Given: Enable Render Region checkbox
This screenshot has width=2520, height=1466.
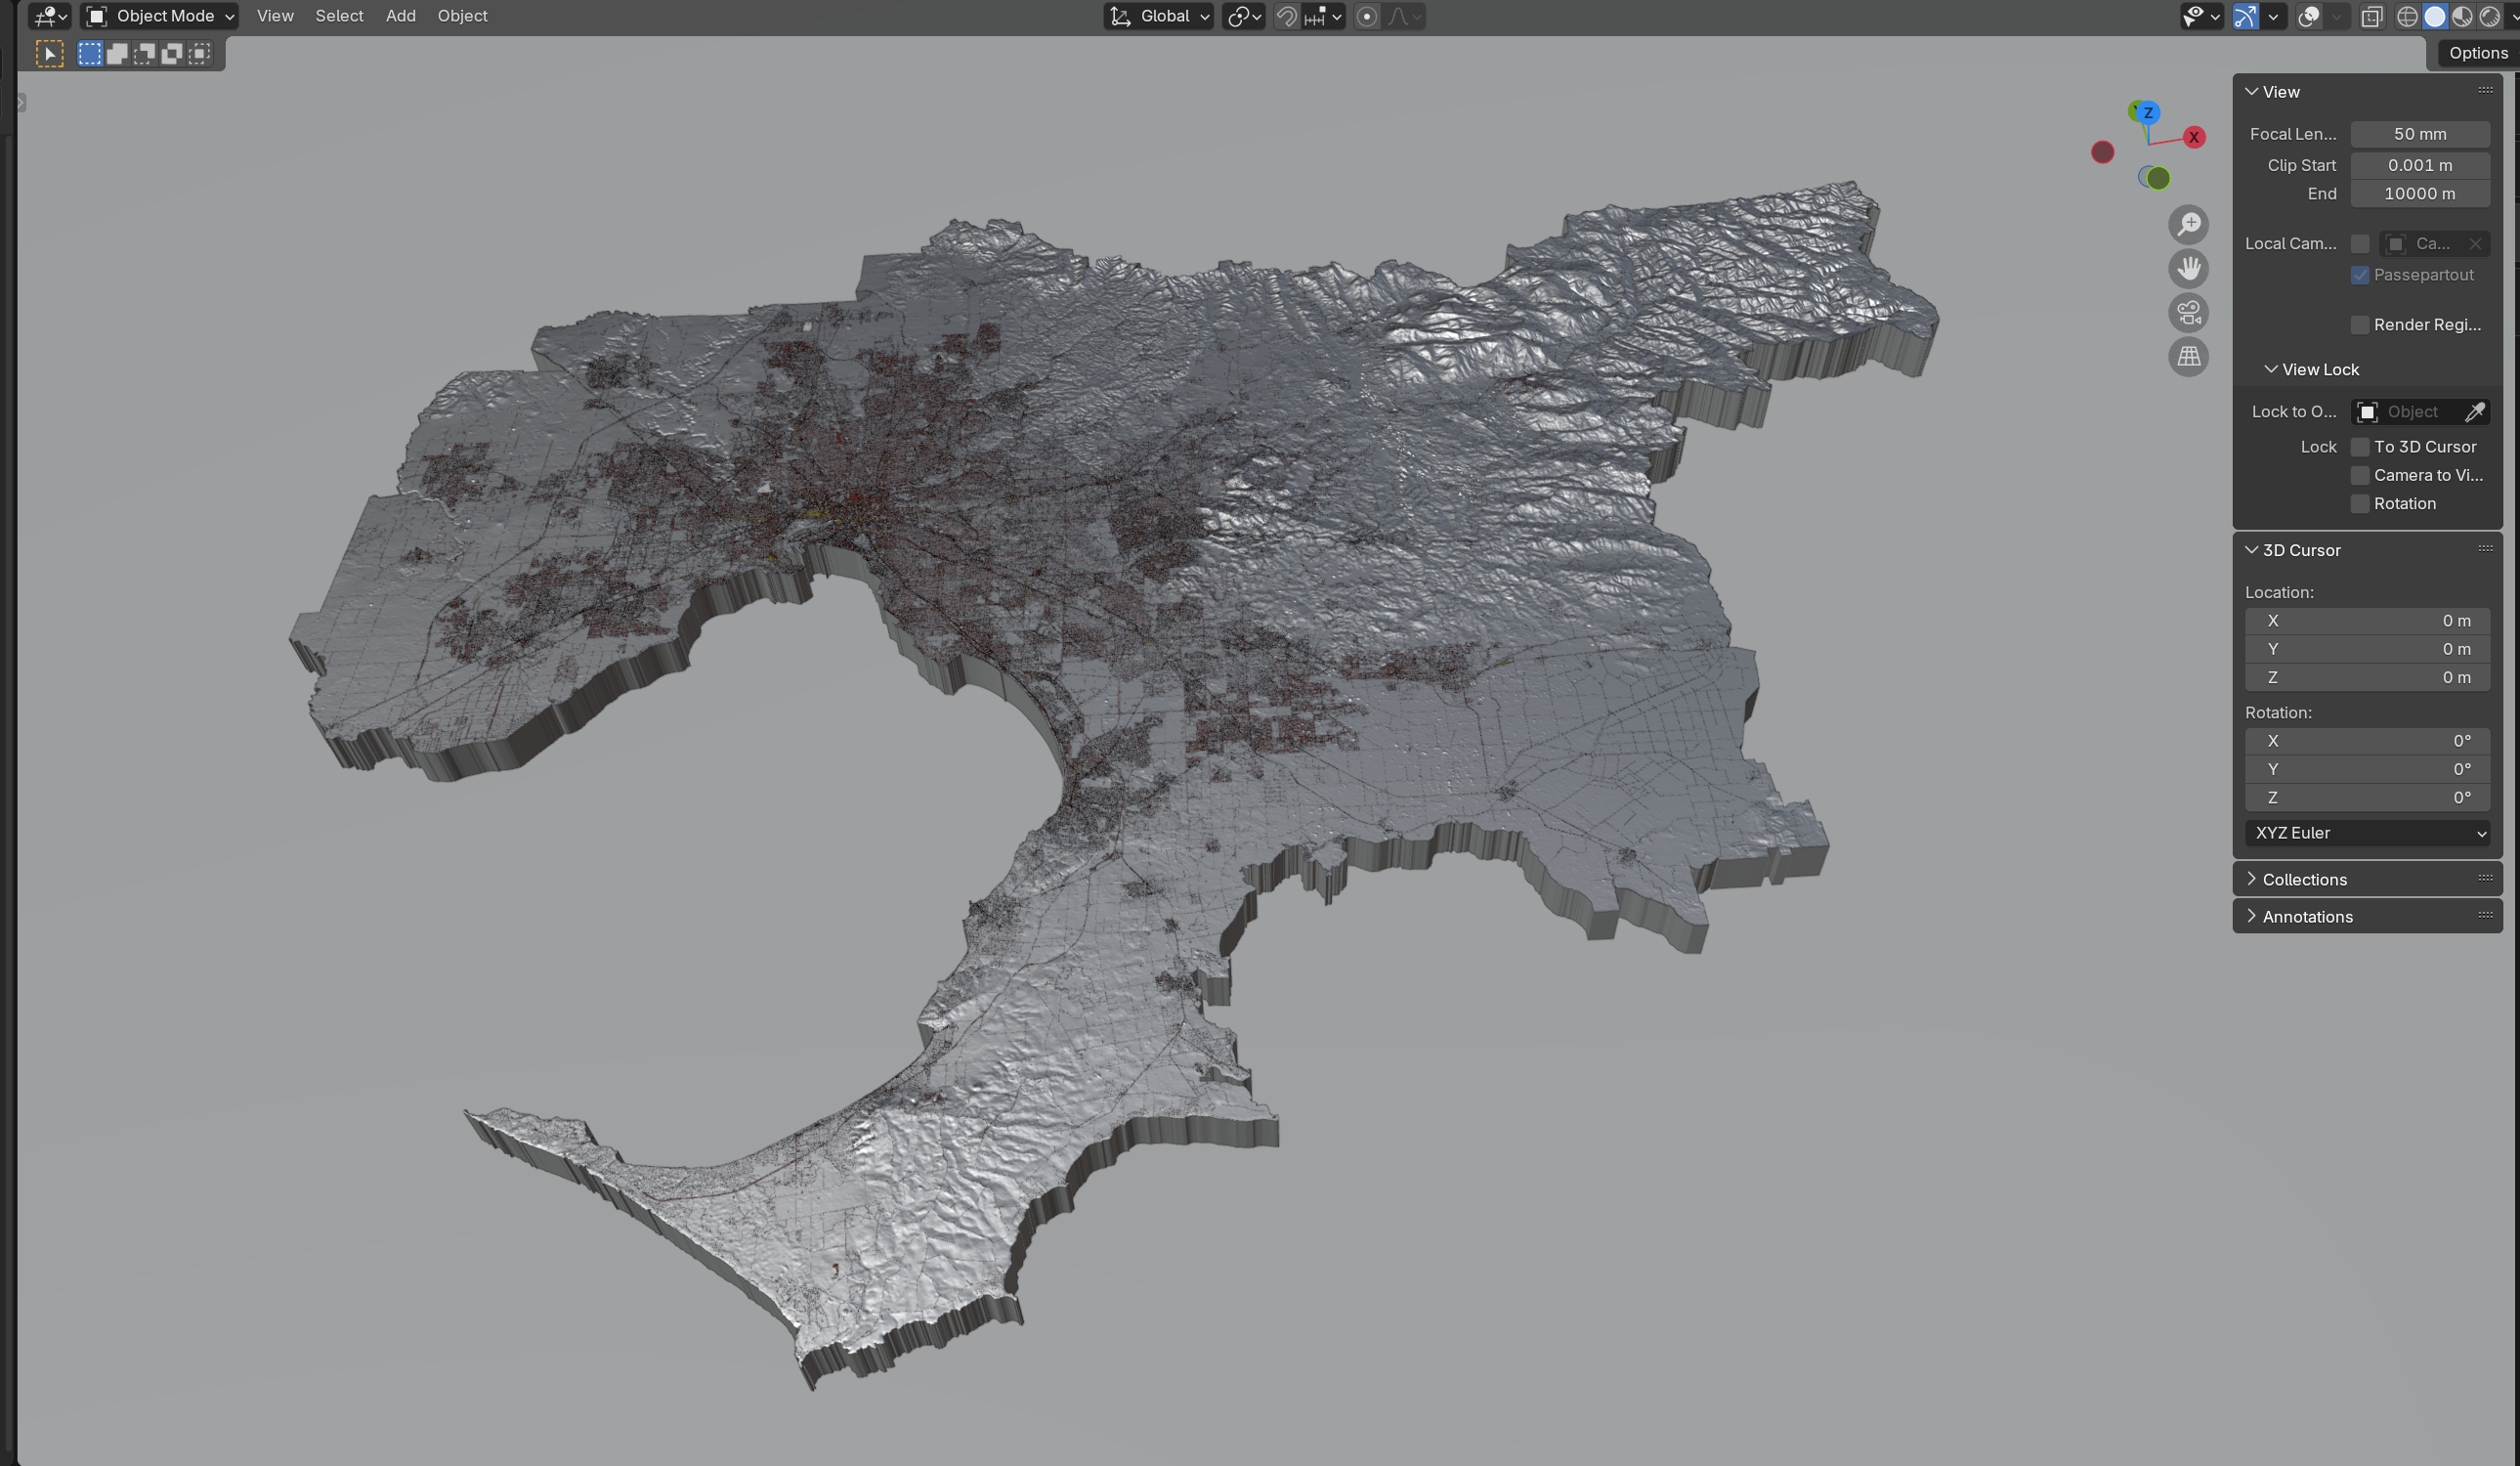Looking at the screenshot, I should coord(2360,324).
